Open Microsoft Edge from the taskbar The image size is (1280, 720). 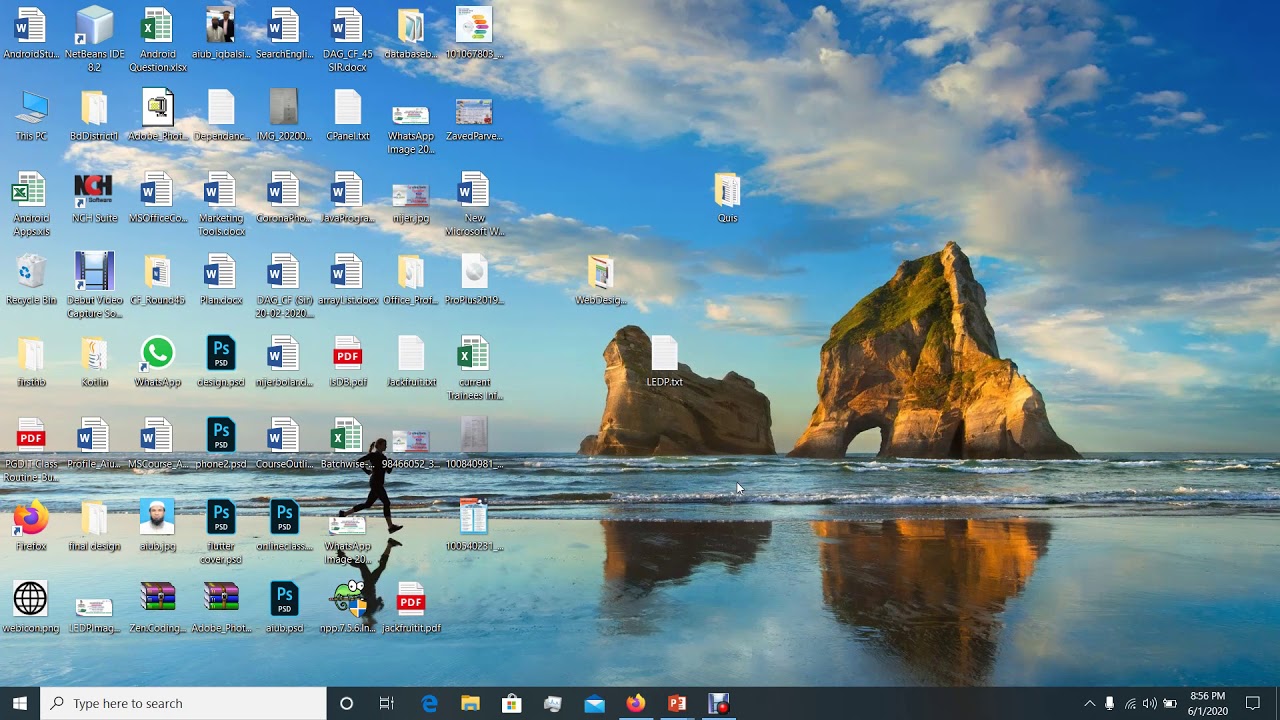(x=430, y=704)
